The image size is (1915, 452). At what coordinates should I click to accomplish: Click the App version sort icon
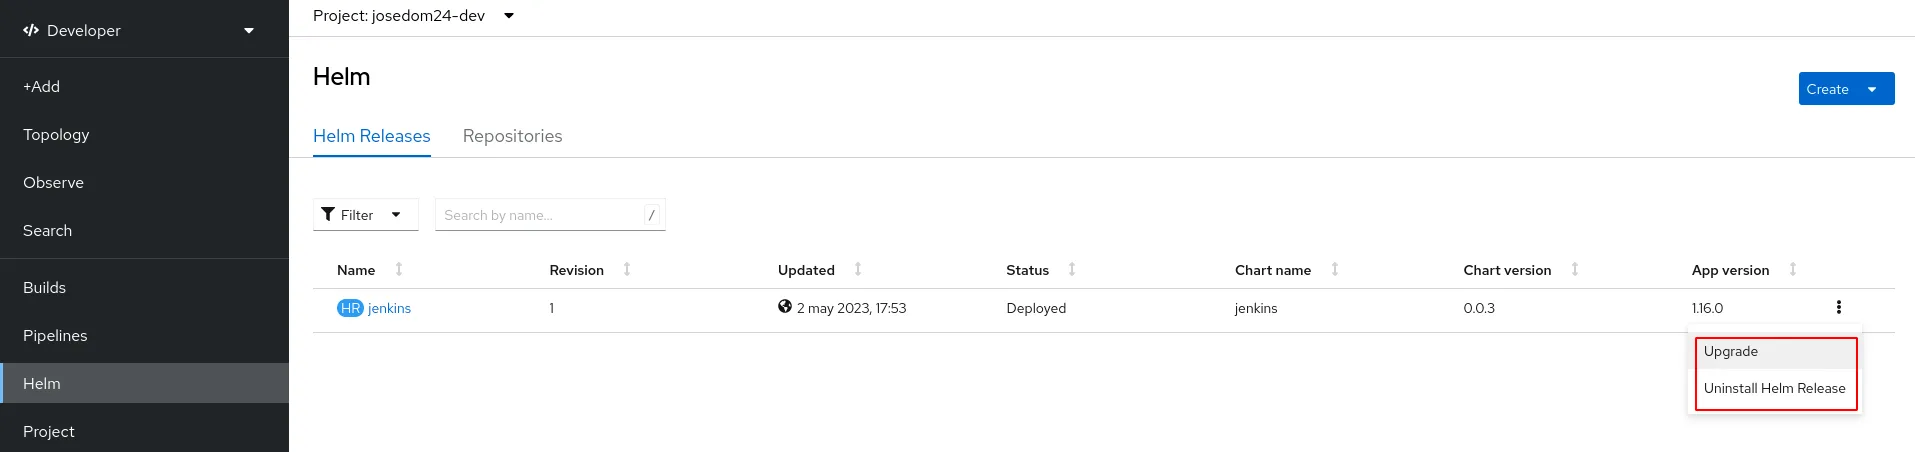pos(1793,269)
